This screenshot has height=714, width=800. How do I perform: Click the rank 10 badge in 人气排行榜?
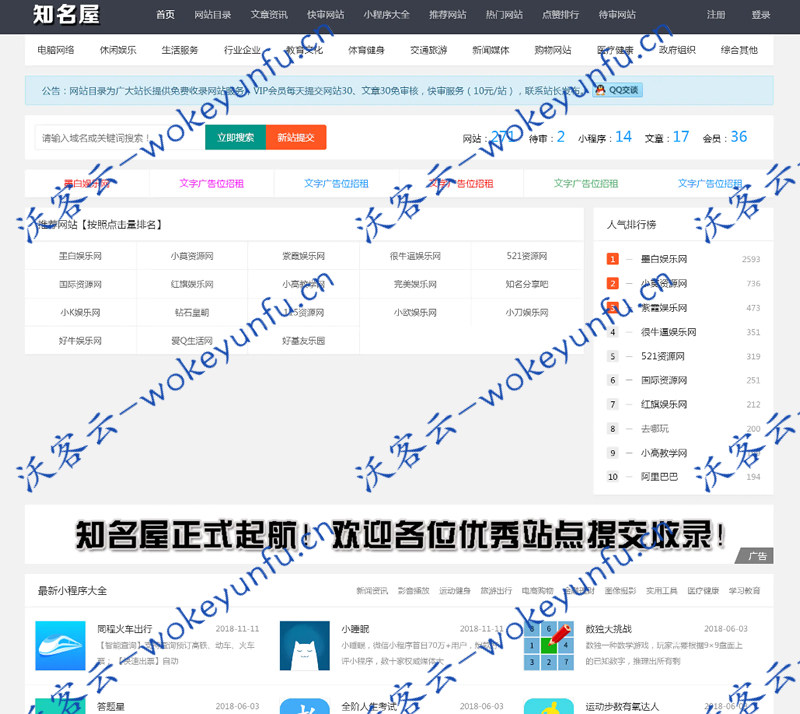pyautogui.click(x=613, y=477)
